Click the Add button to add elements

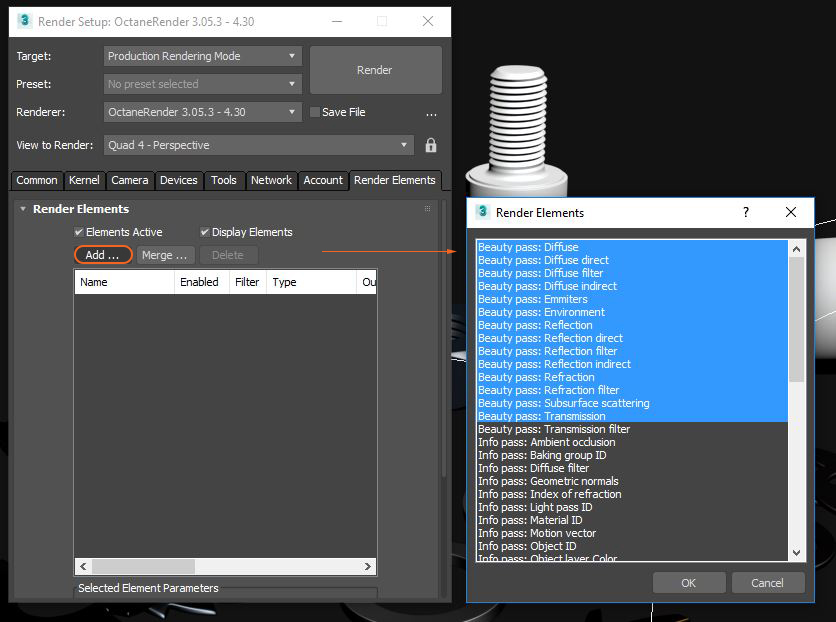101,255
